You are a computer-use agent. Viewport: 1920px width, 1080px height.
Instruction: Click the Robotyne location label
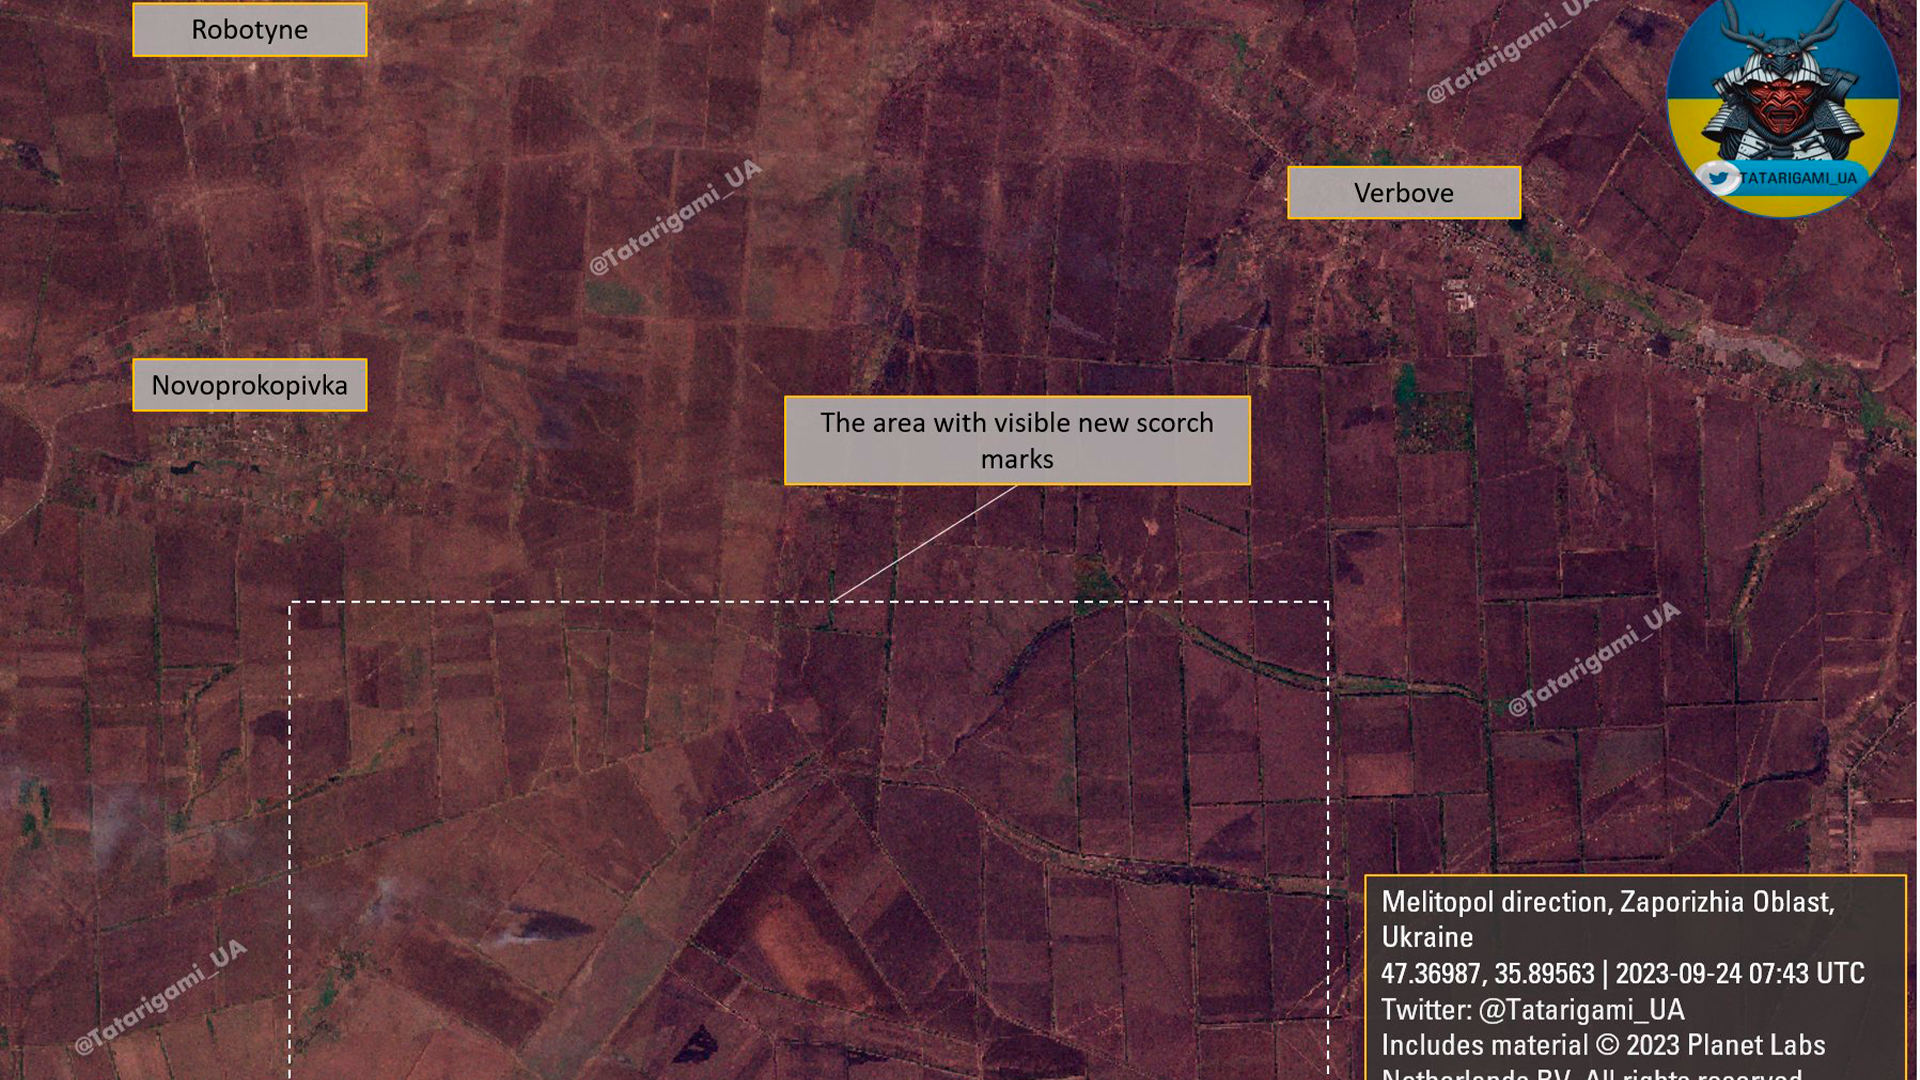[x=249, y=30]
